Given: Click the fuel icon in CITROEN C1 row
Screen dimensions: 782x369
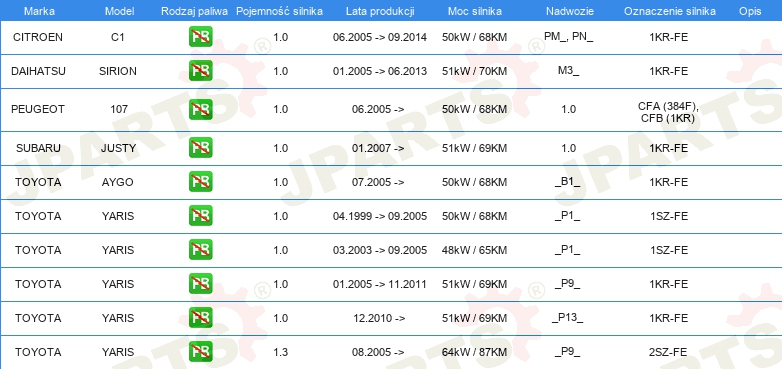Looking at the screenshot, I should coord(200,37).
